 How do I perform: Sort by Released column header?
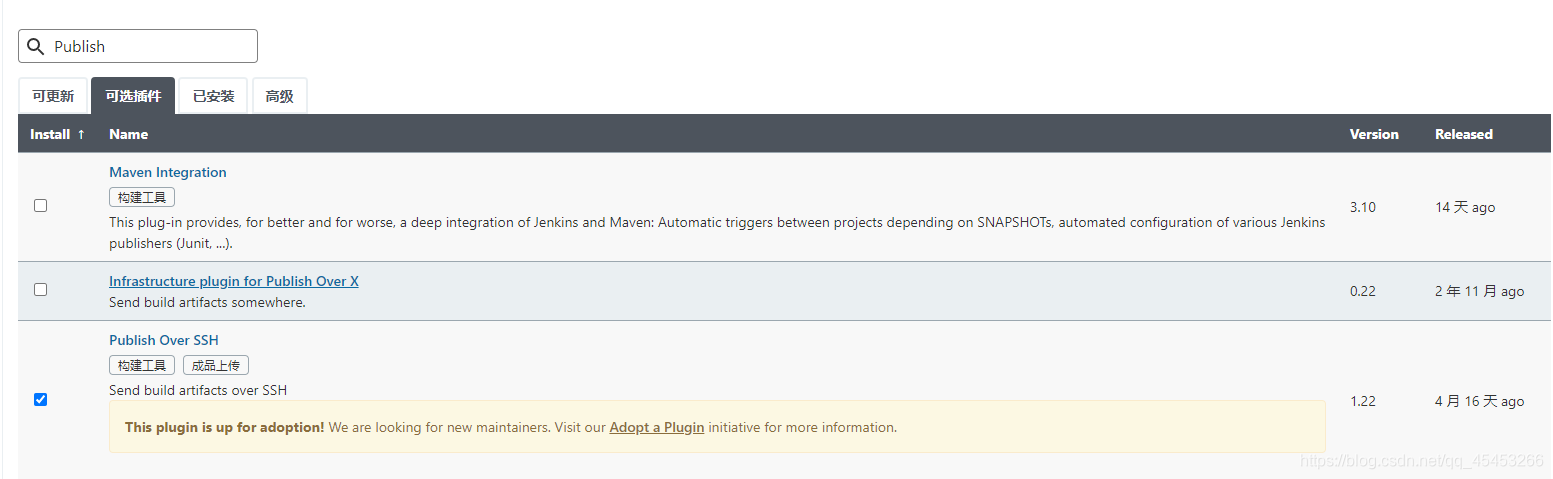click(x=1463, y=134)
